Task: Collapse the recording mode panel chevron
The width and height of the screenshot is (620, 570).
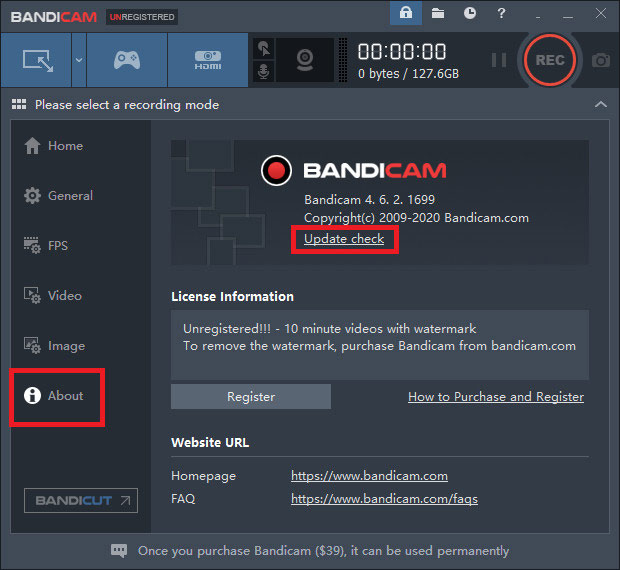Action: click(x=600, y=104)
